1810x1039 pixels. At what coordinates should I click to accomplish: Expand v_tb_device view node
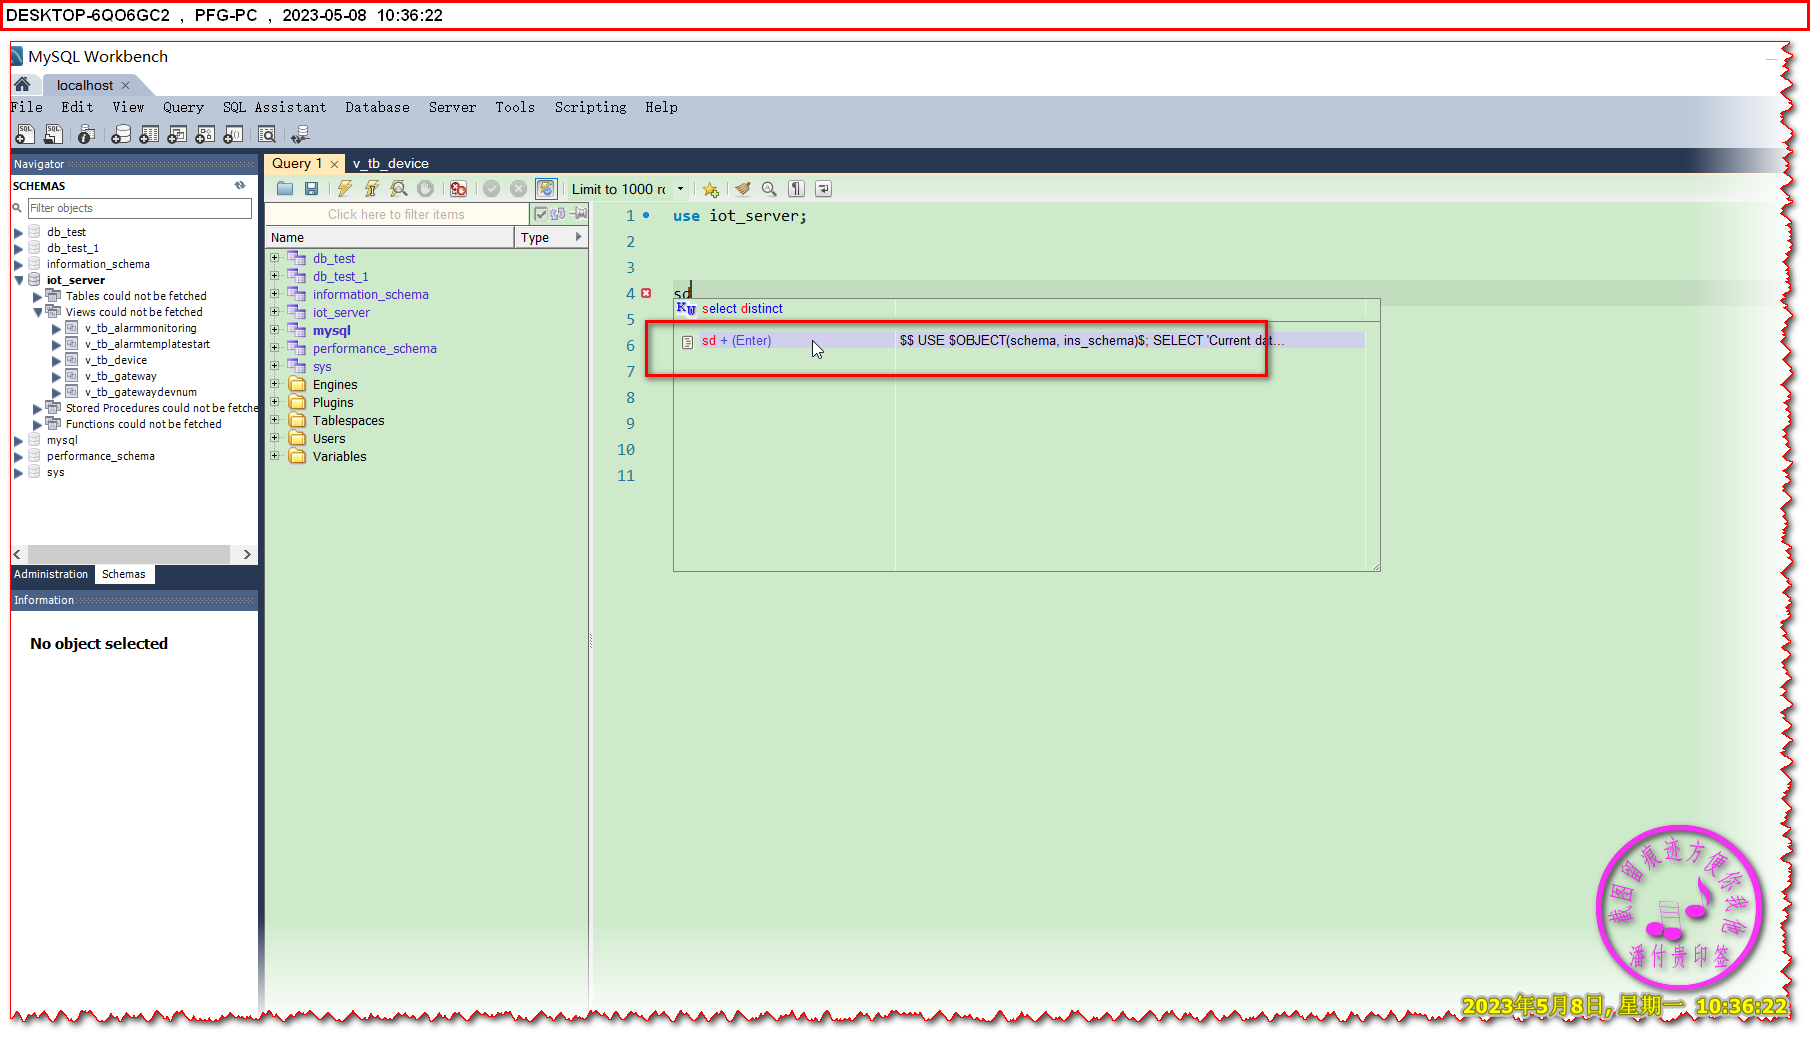pos(57,360)
